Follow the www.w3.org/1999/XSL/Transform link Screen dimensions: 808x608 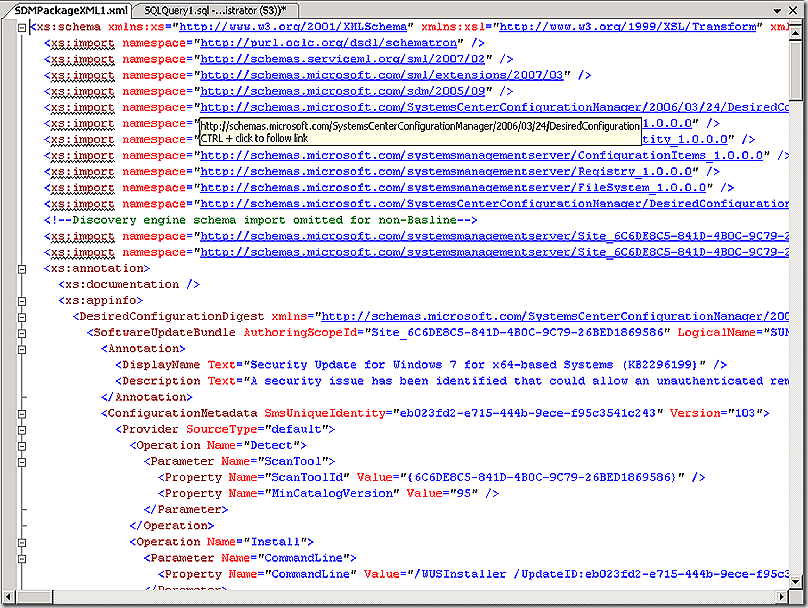(x=628, y=27)
